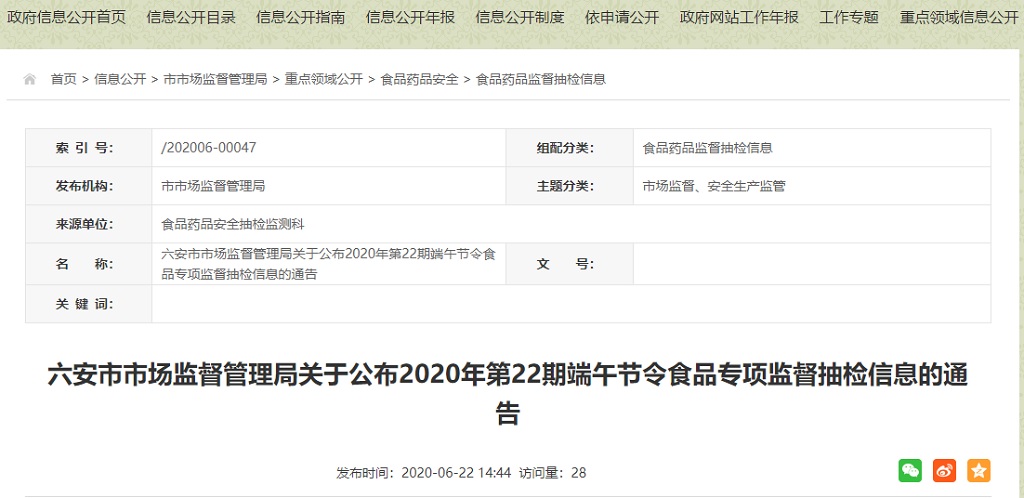Viewport: 1024px width, 498px height.
Task: Select index number /202006-00047
Action: 209,148
